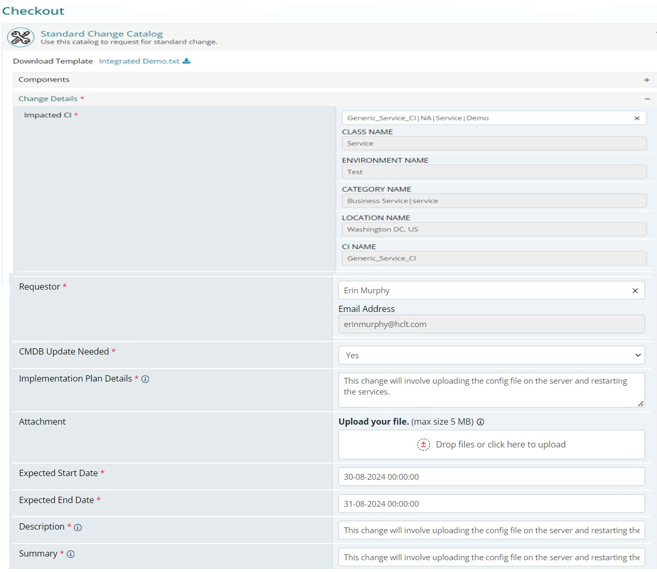Open the Integrated Demo.txt template link
Screen dimensions: 657x572
(x=139, y=61)
